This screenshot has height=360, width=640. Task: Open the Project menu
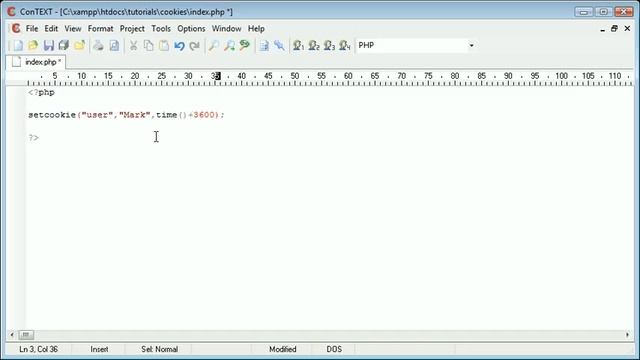click(132, 29)
